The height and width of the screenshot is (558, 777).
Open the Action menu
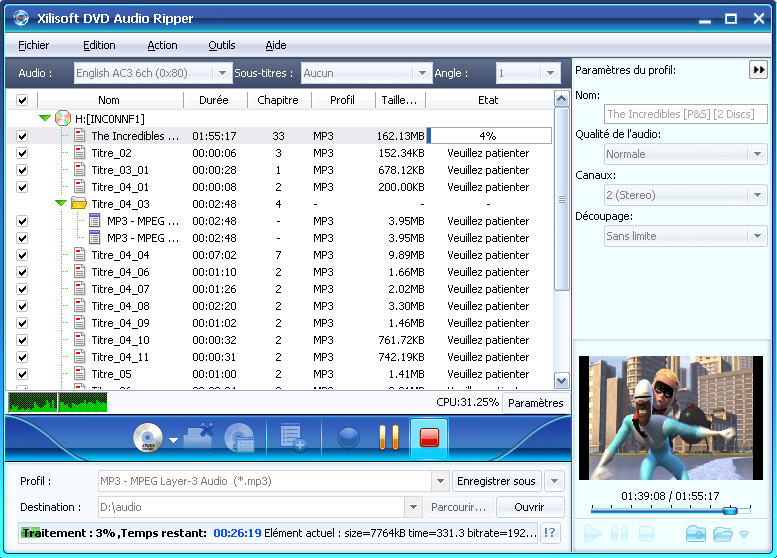click(x=162, y=45)
